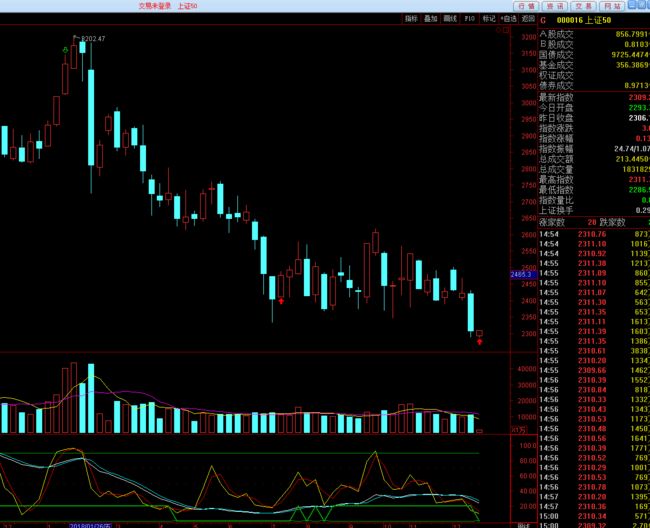Open the 行情 quotes button
Screen dimensions: 650x528
click(x=526, y=6)
